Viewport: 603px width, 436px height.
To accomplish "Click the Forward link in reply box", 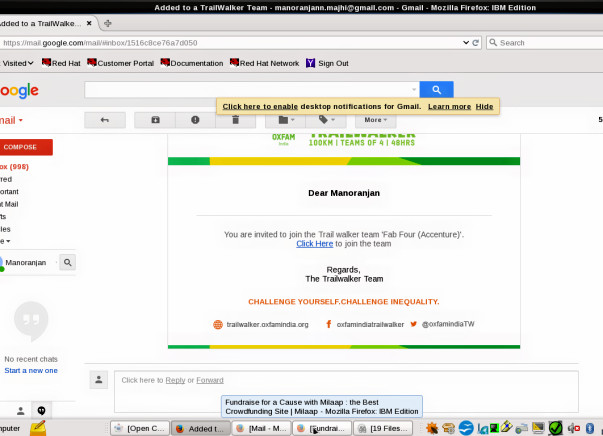I will point(210,380).
